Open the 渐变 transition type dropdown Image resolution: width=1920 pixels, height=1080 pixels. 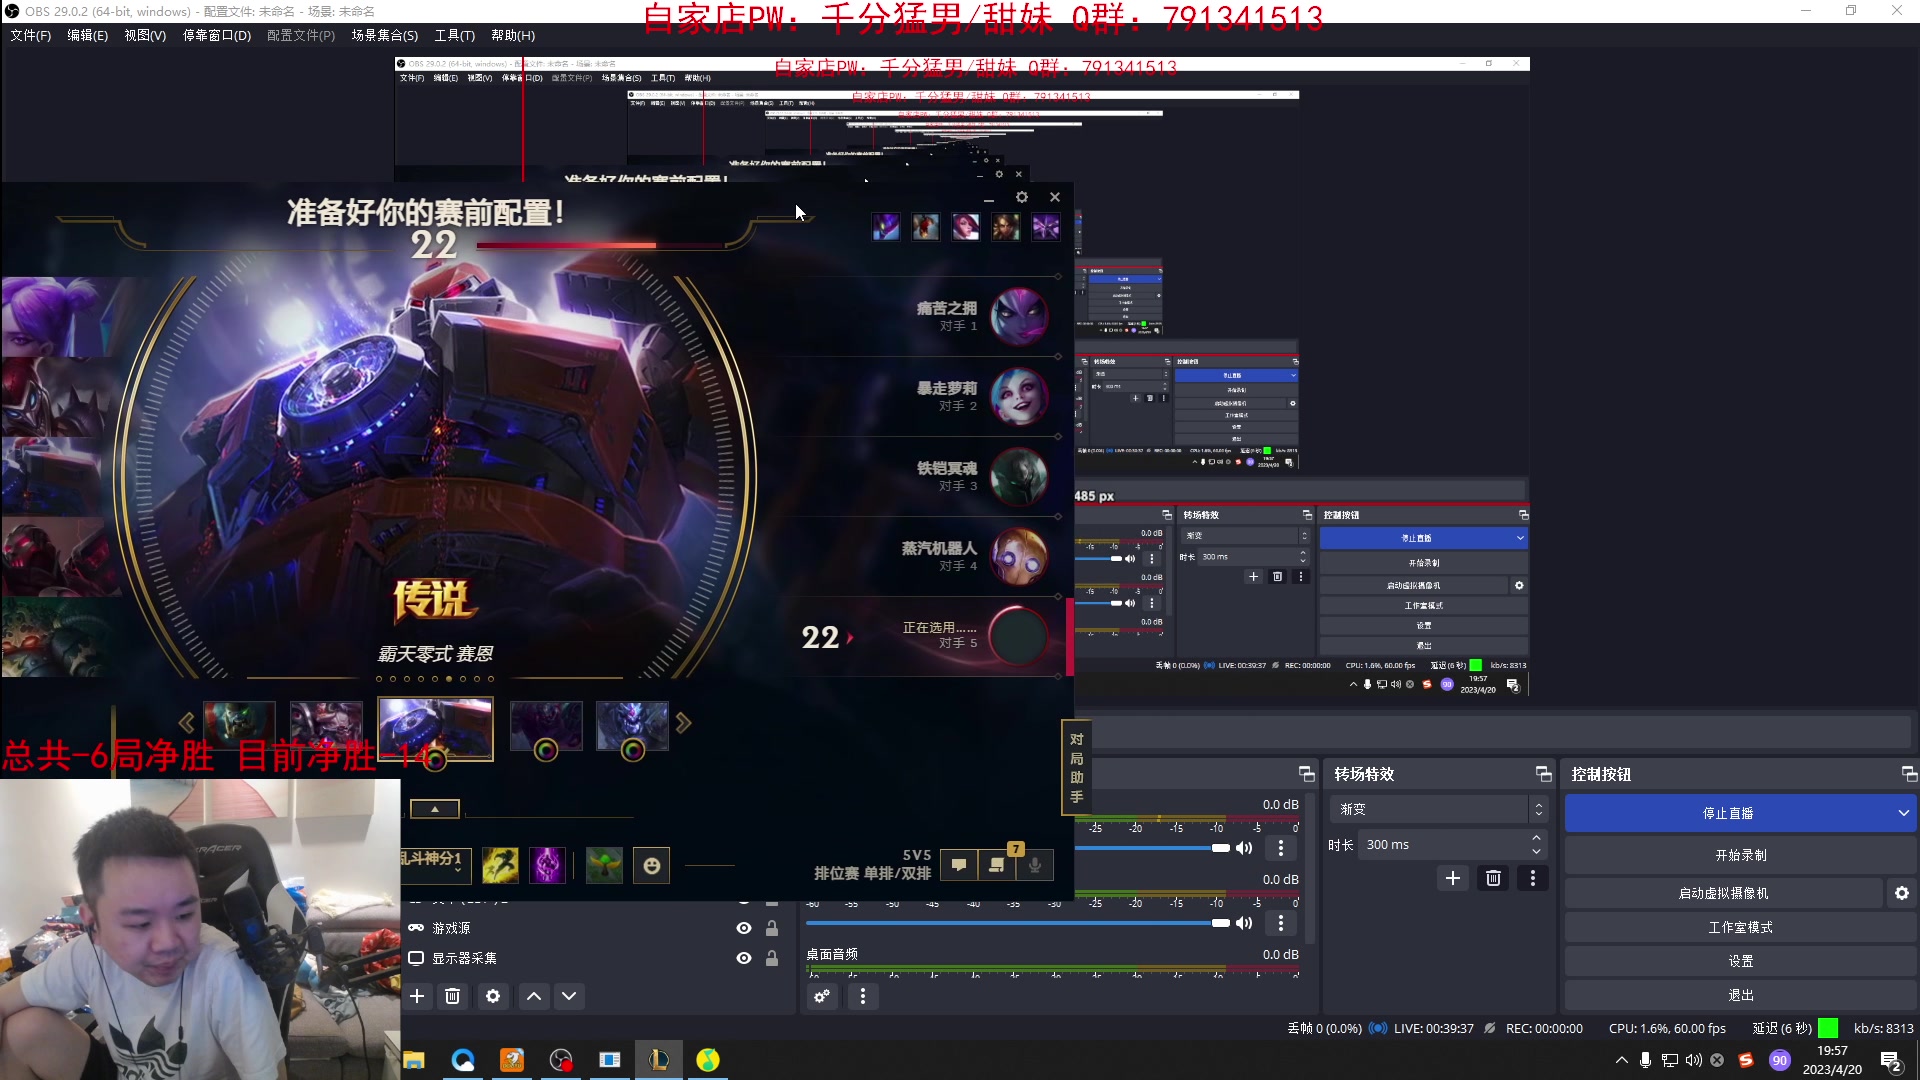(x=1438, y=809)
